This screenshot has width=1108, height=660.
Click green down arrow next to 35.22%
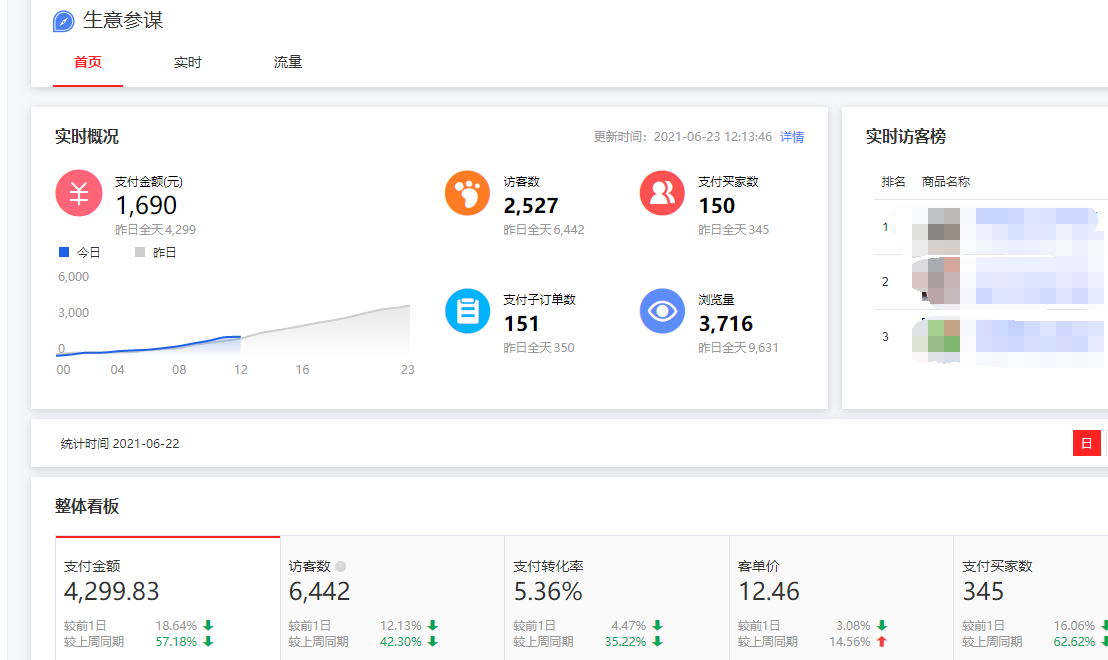coord(657,642)
